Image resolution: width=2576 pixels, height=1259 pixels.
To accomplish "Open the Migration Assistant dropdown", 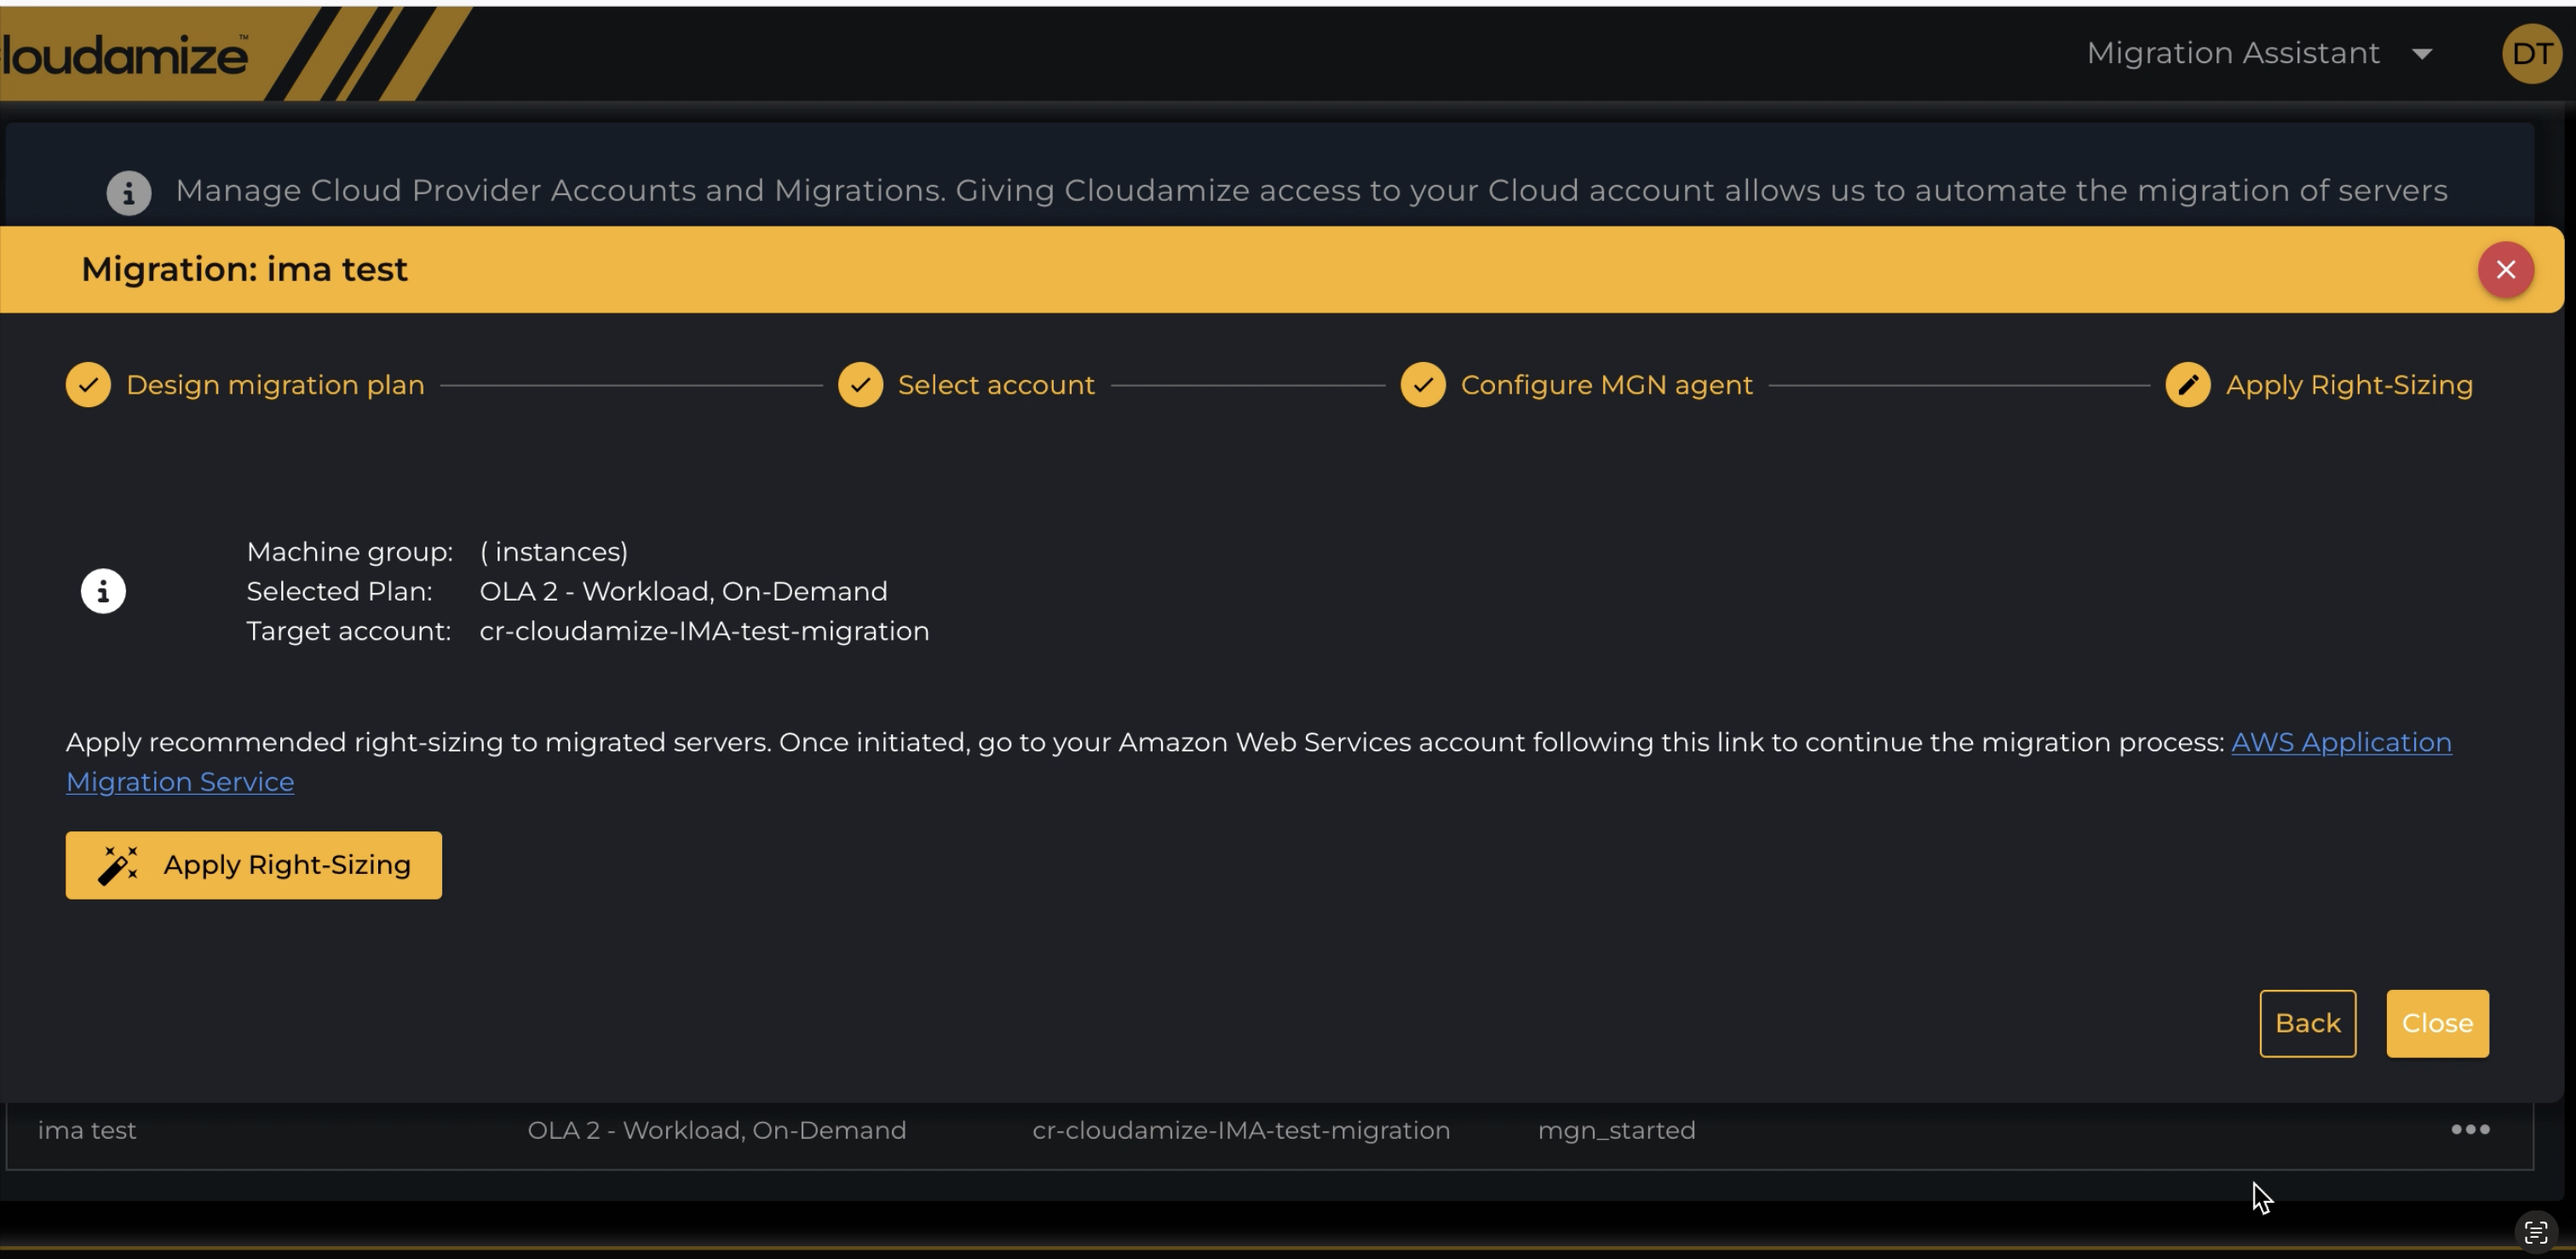I will [2259, 53].
